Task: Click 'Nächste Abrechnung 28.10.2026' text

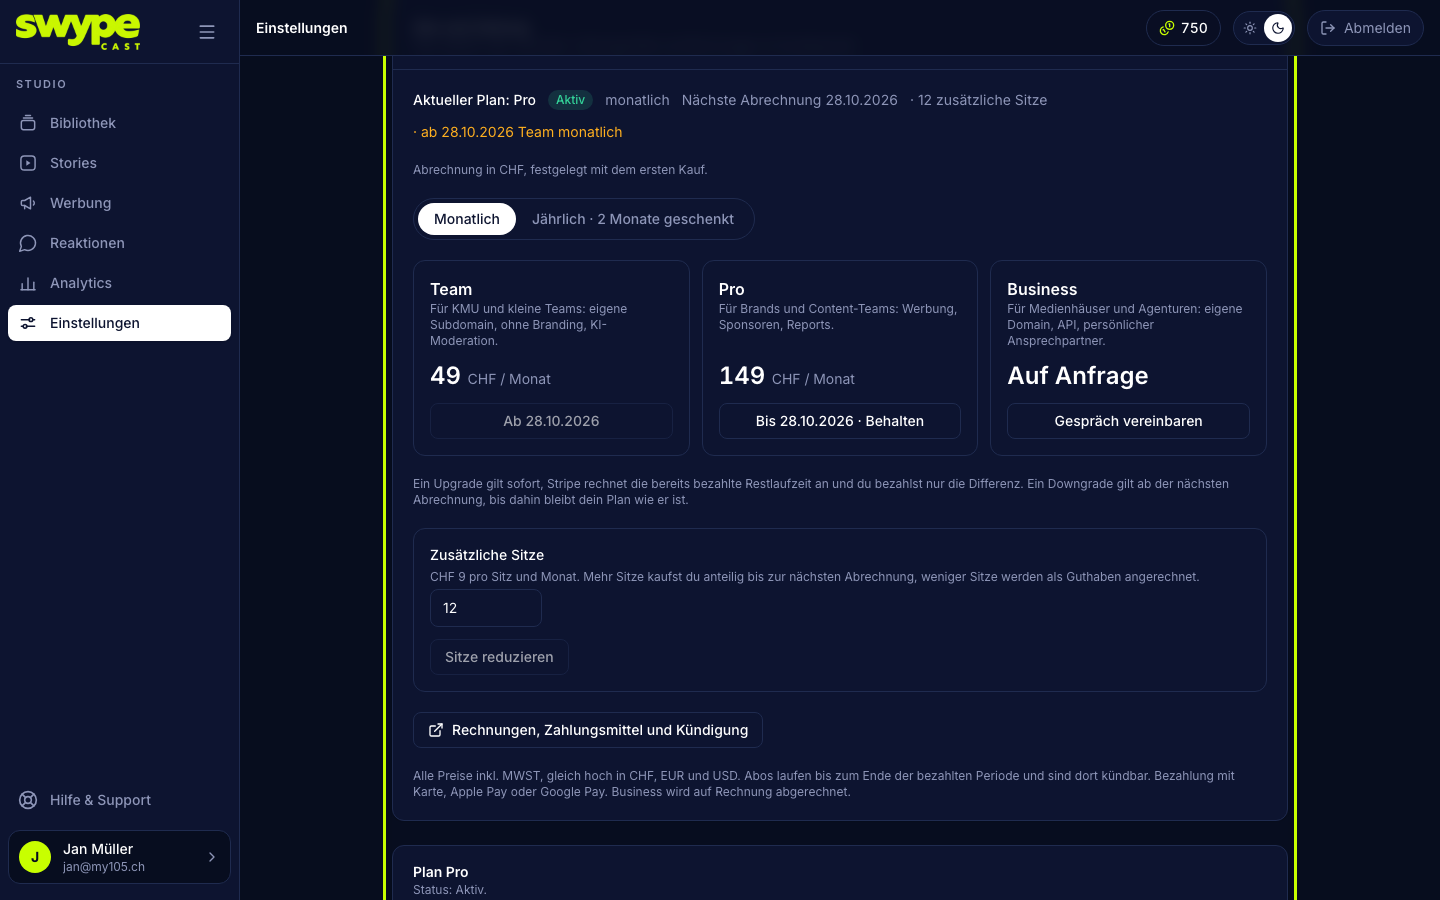Action: [790, 100]
